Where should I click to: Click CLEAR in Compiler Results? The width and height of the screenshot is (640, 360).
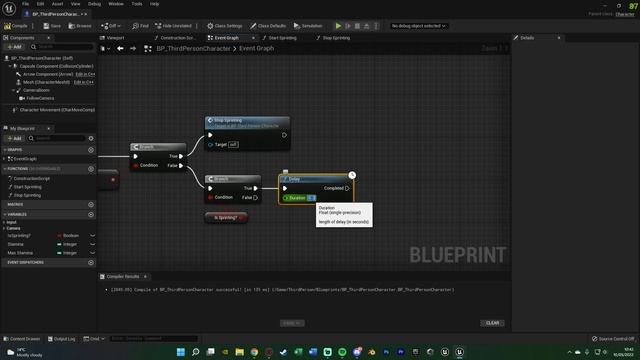492,323
